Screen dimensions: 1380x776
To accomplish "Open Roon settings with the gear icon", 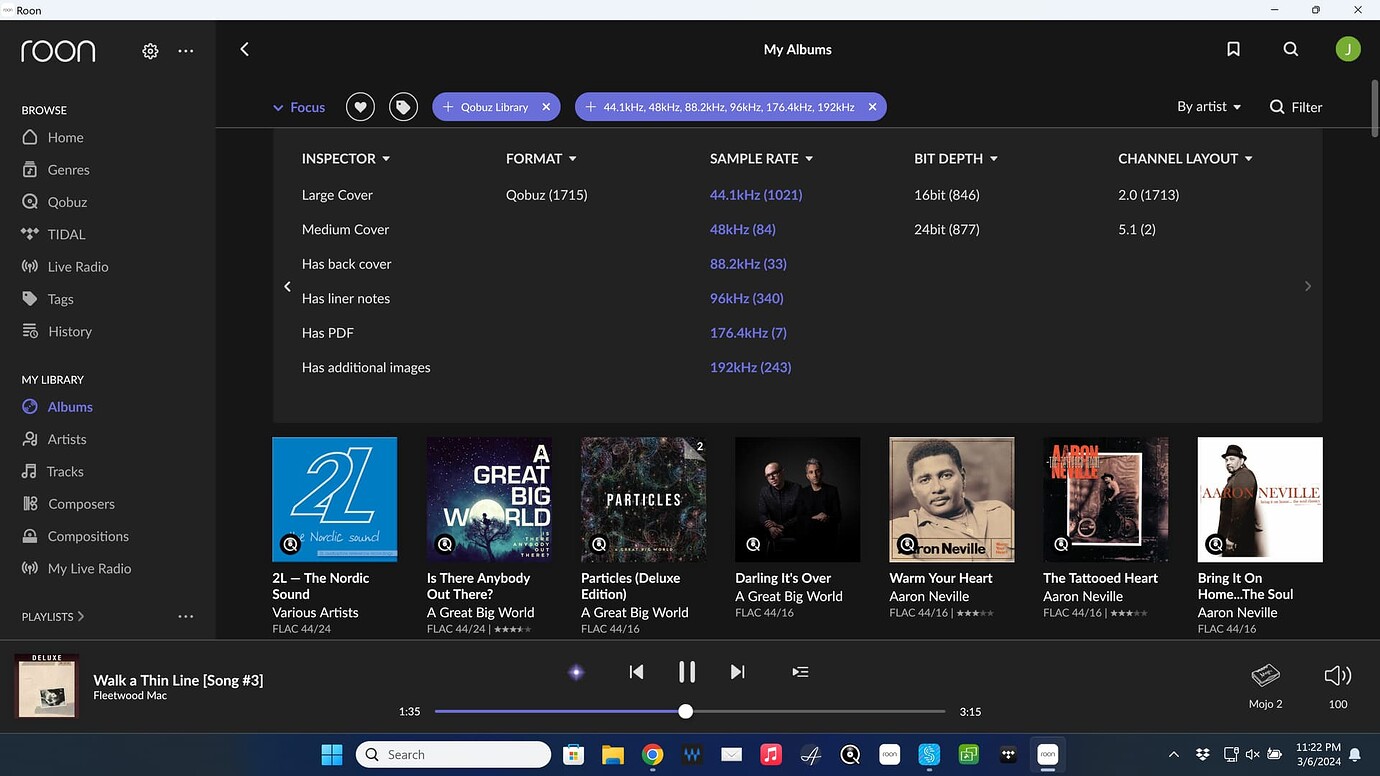I will pyautogui.click(x=149, y=50).
